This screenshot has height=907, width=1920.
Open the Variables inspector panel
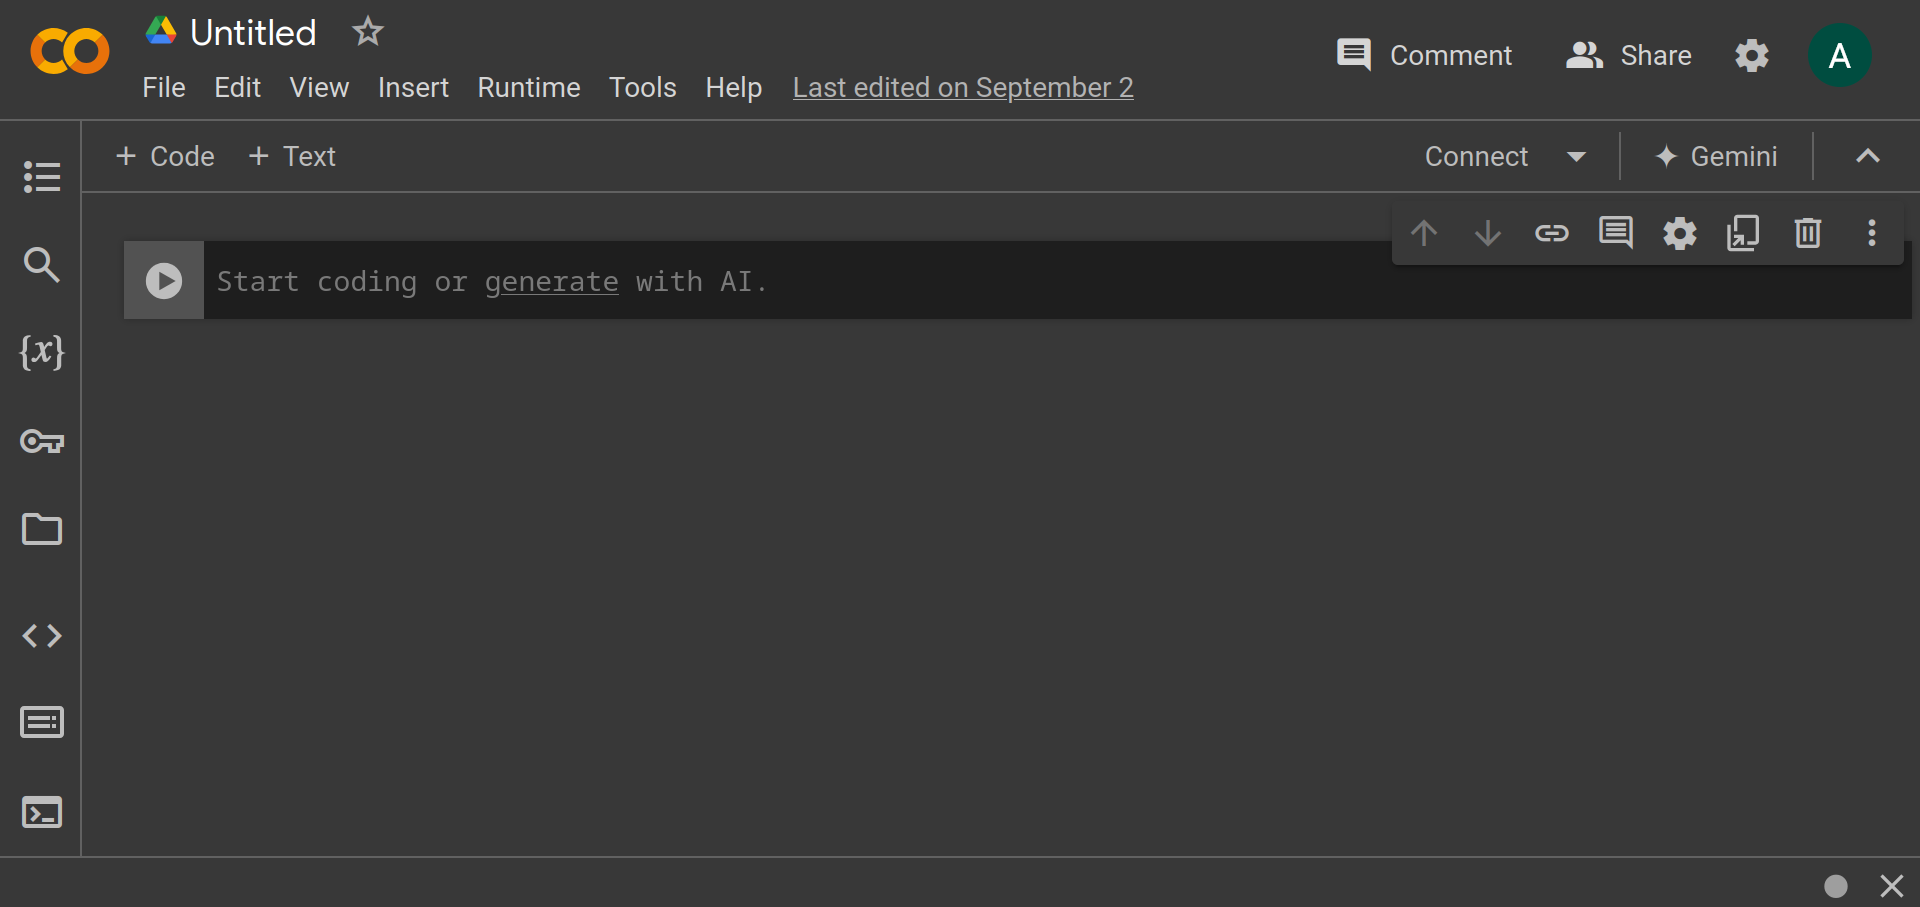click(x=41, y=352)
